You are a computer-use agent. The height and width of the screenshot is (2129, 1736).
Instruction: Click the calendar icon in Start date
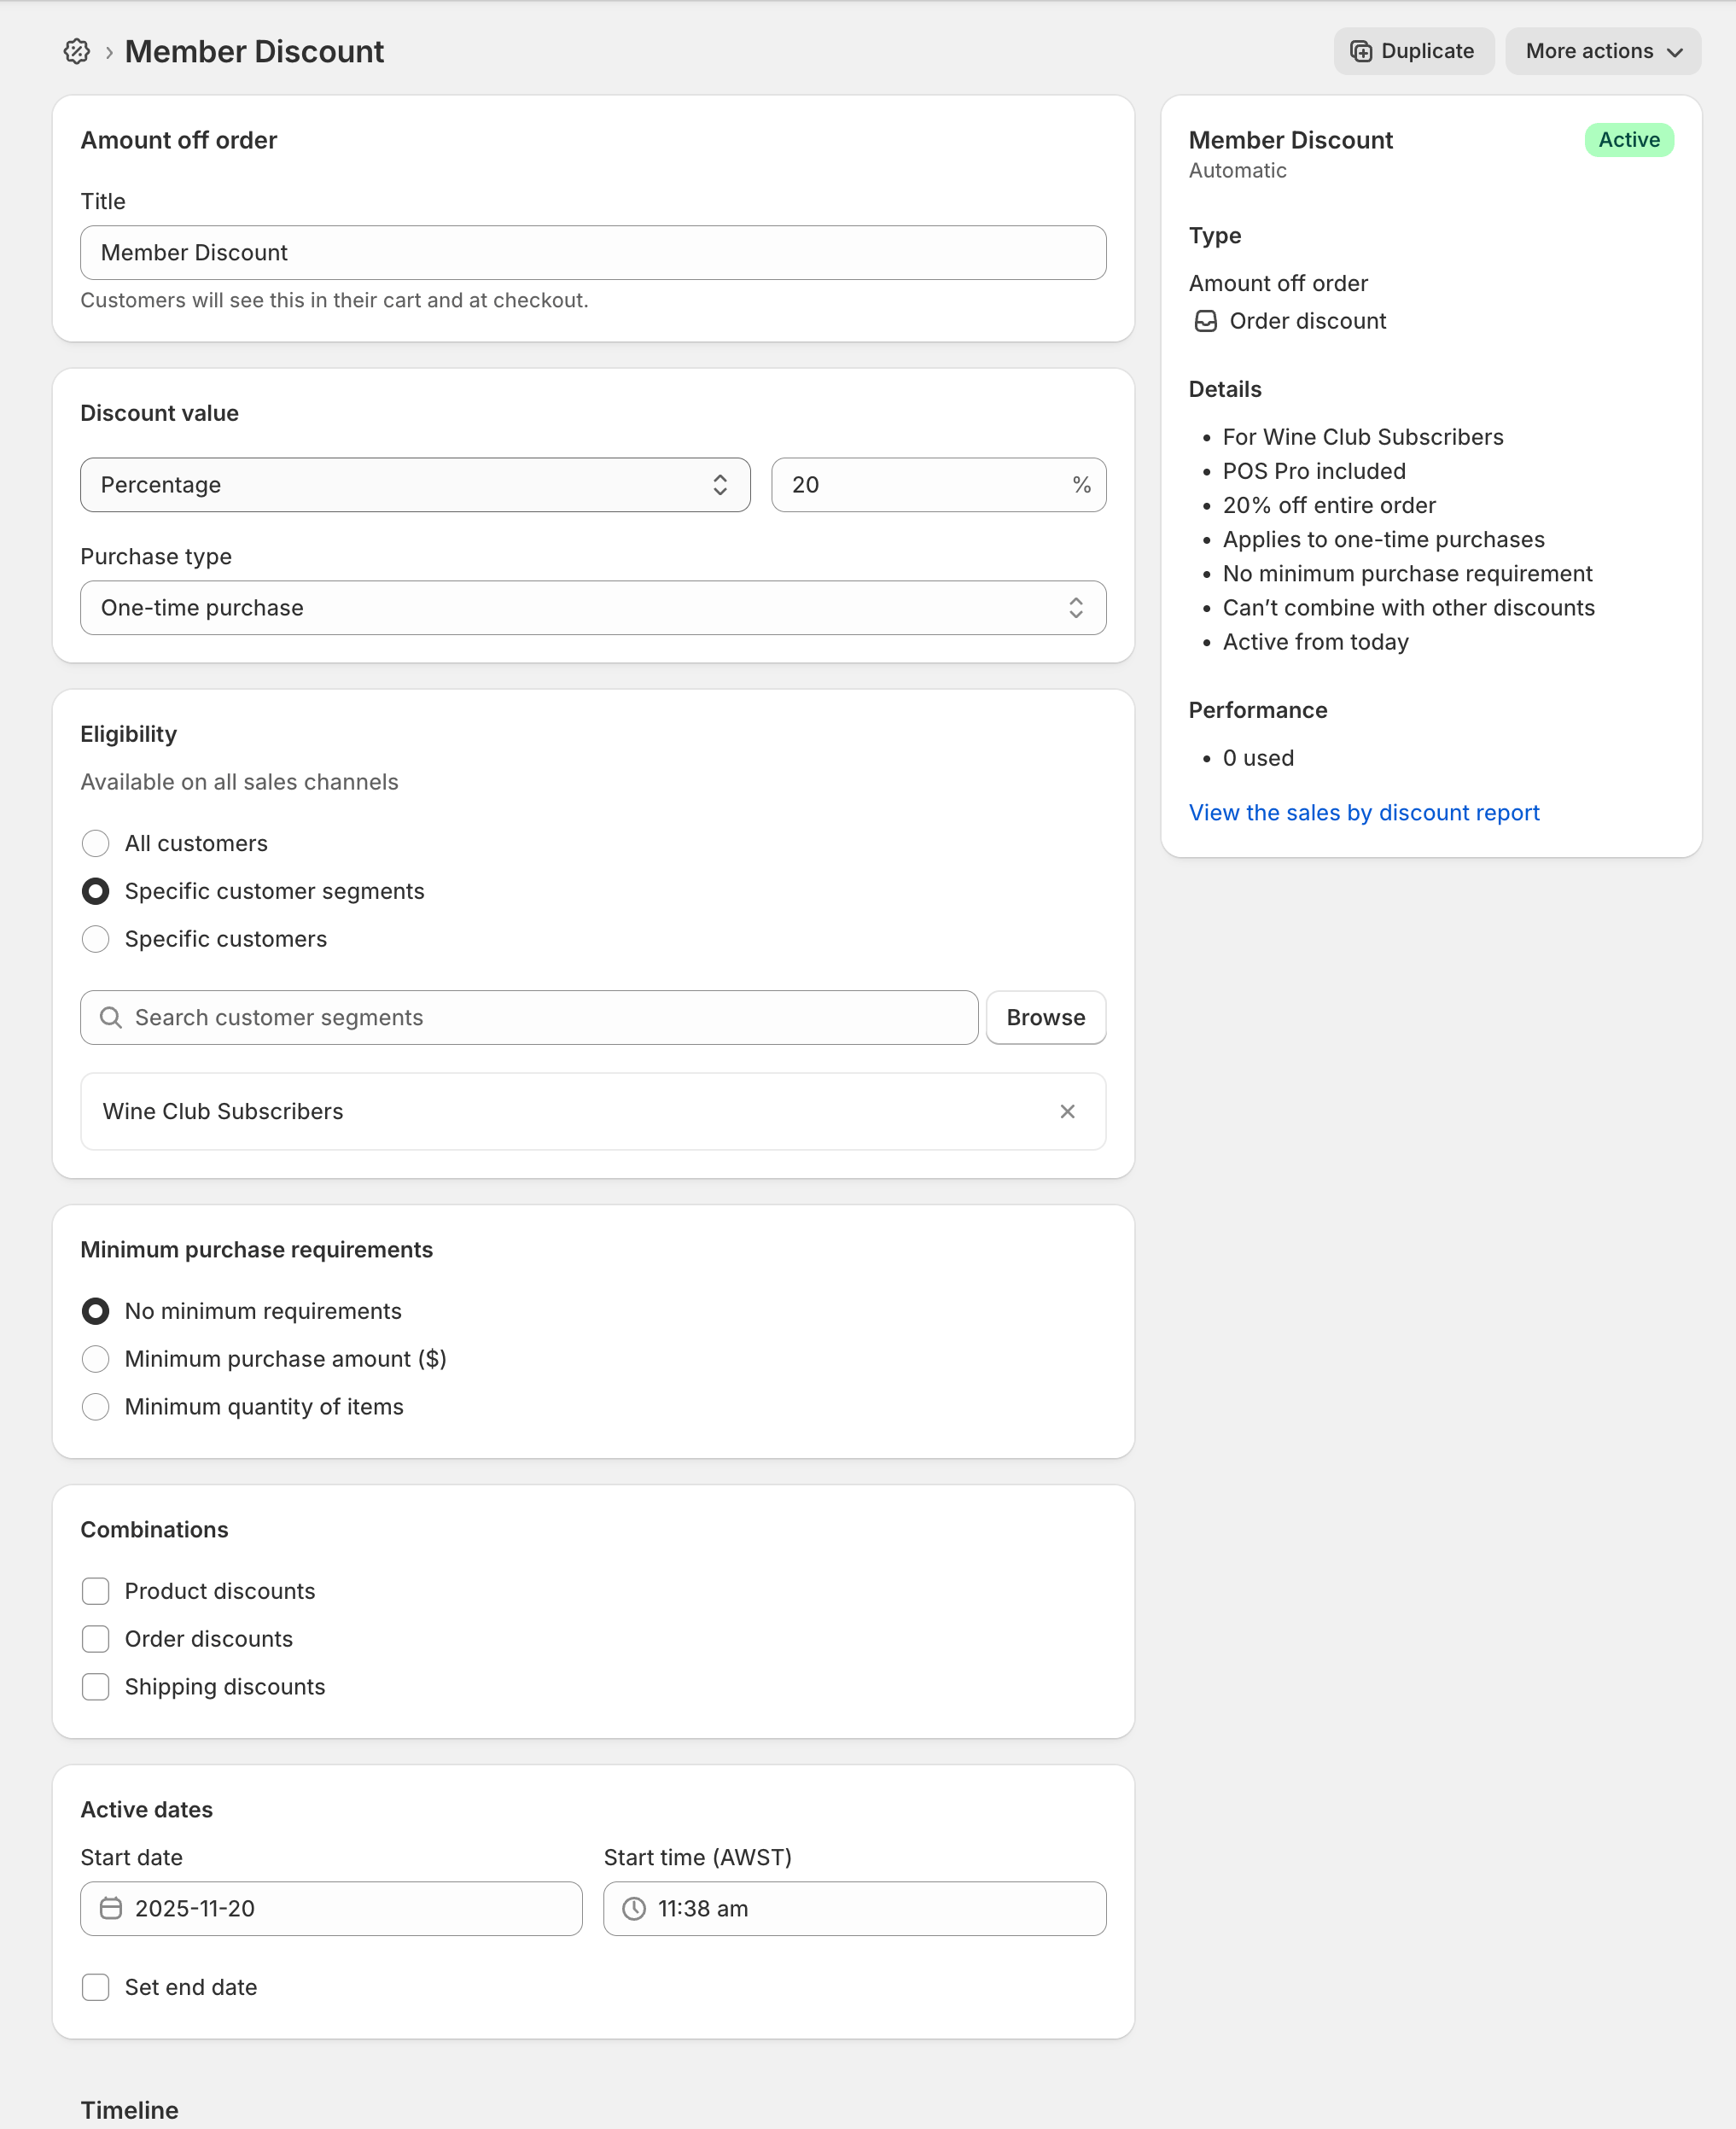coord(111,1908)
